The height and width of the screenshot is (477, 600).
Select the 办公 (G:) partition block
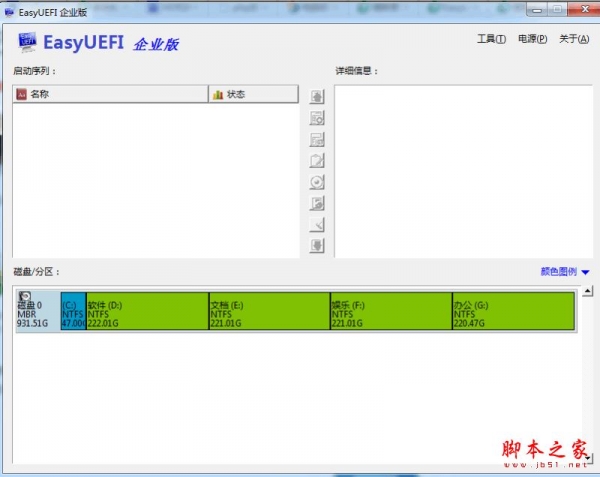pyautogui.click(x=514, y=311)
